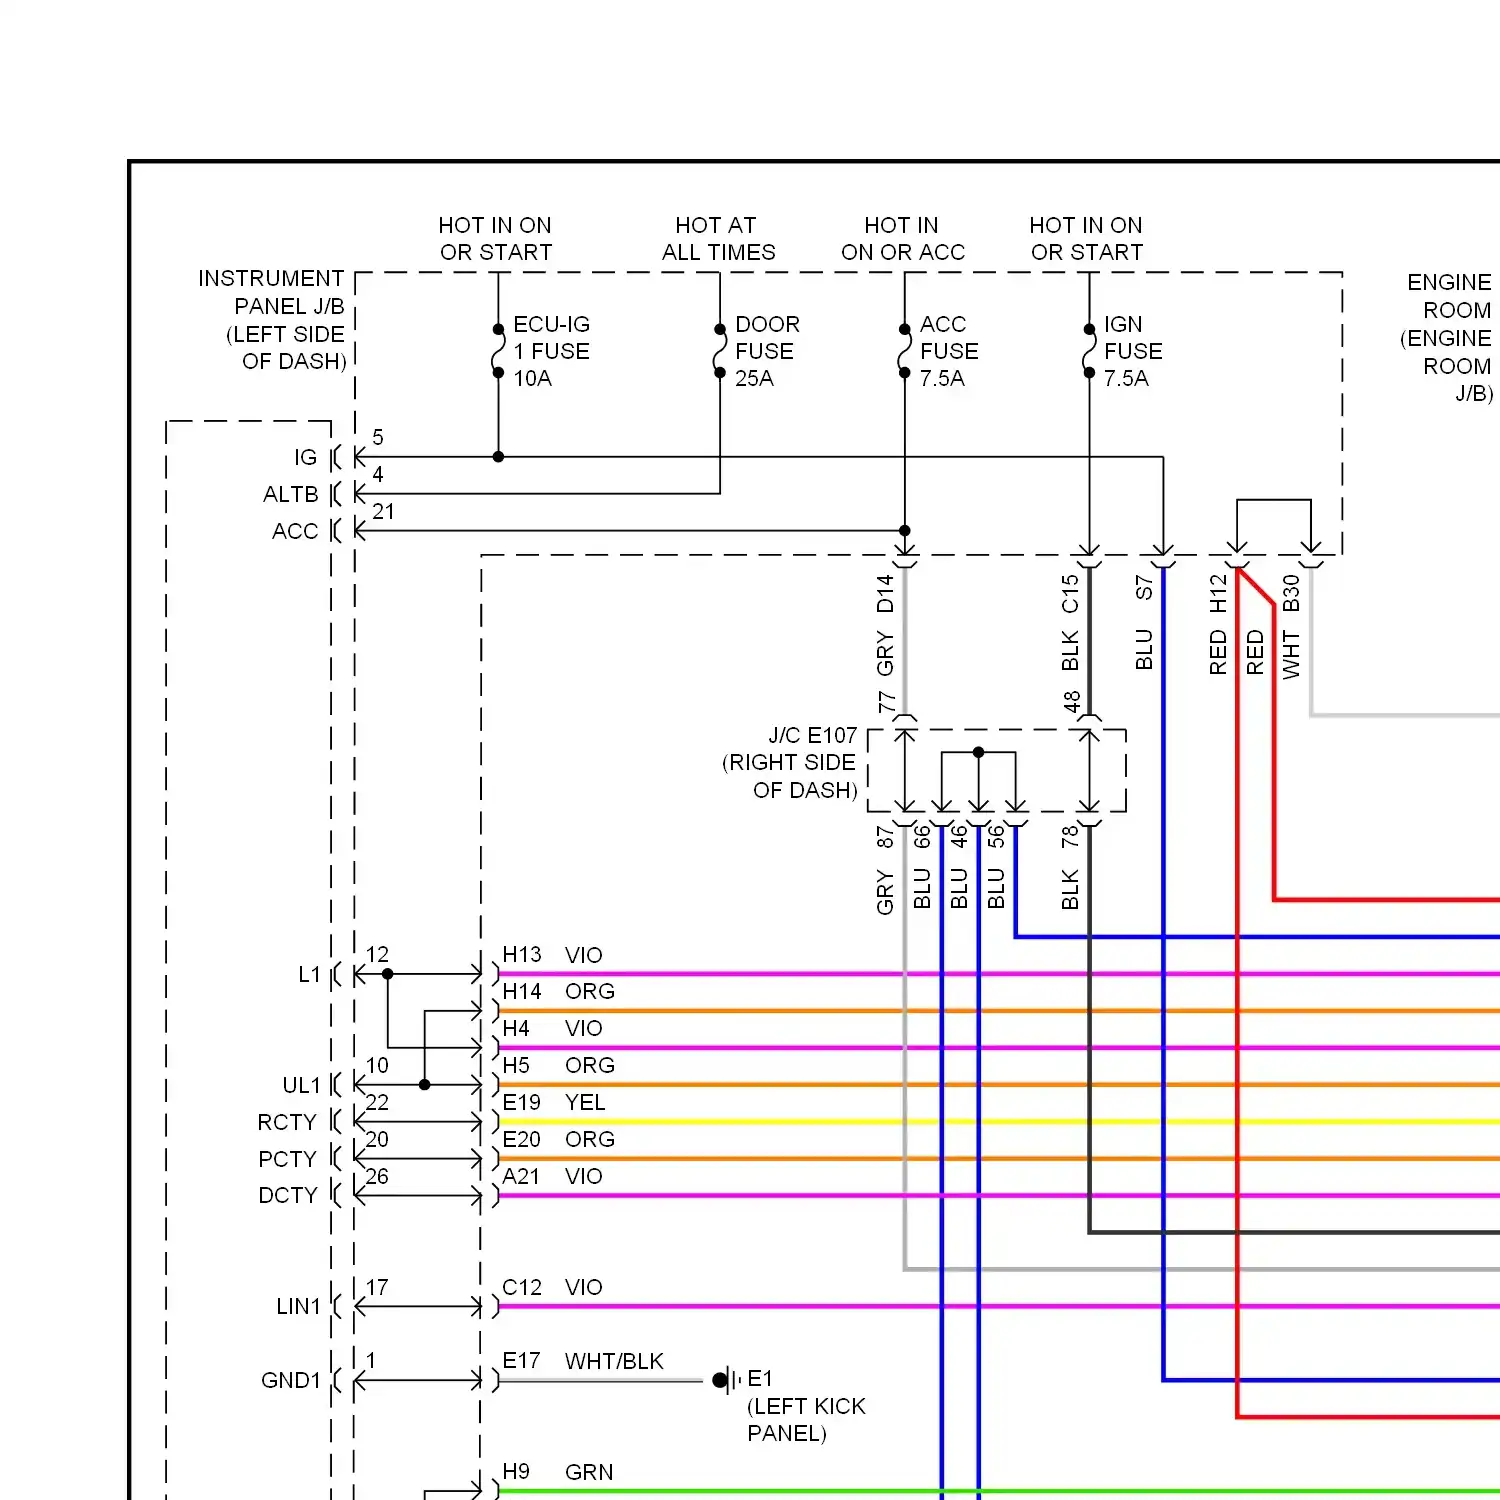
Task: Click the ACC fuse symbol
Action: (x=904, y=351)
